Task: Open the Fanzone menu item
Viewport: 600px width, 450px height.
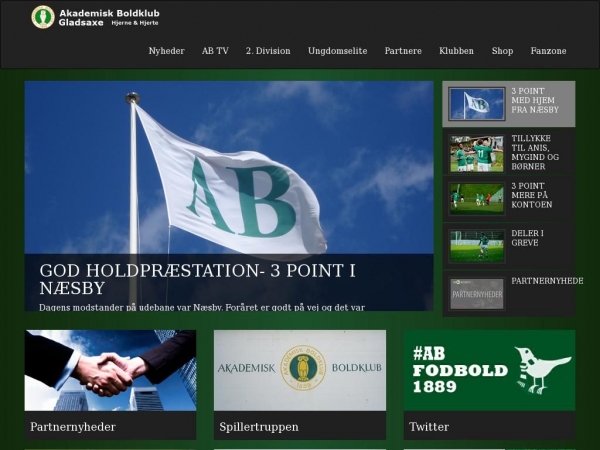Action: 548,51
